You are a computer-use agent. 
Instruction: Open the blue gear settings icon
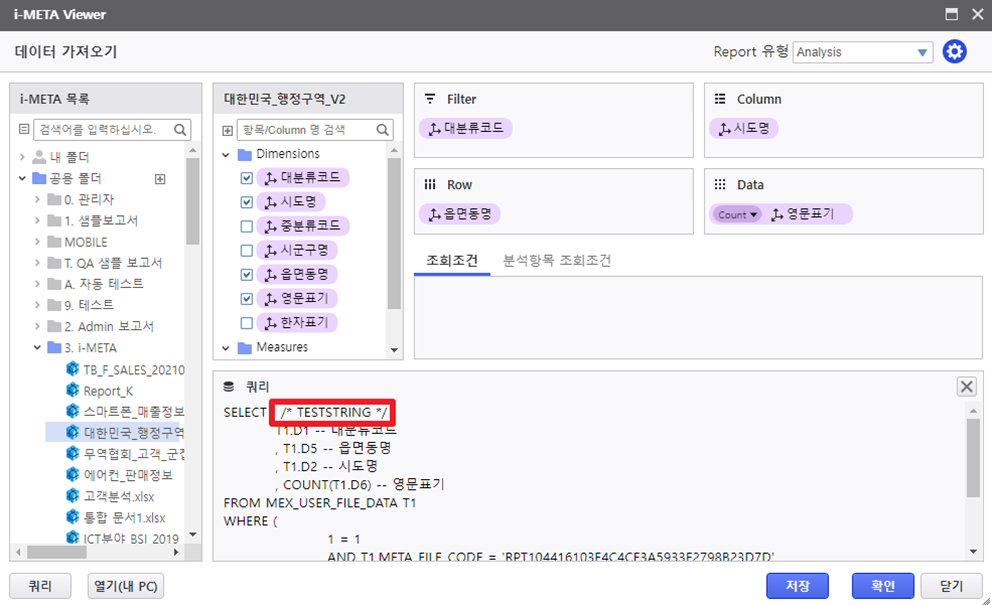click(955, 52)
